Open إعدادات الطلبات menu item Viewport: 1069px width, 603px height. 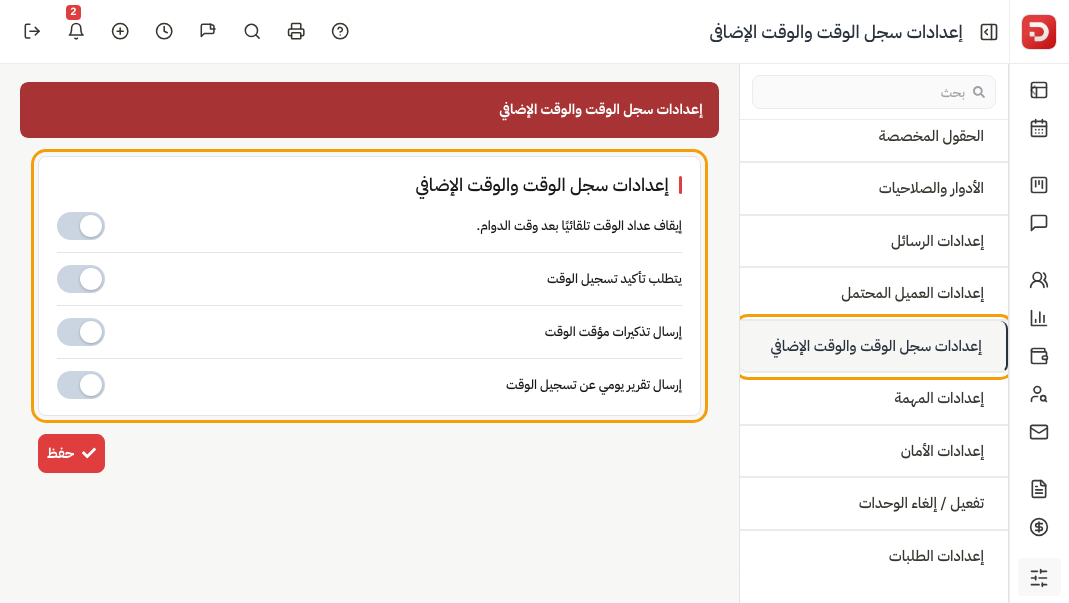pyautogui.click(x=873, y=557)
